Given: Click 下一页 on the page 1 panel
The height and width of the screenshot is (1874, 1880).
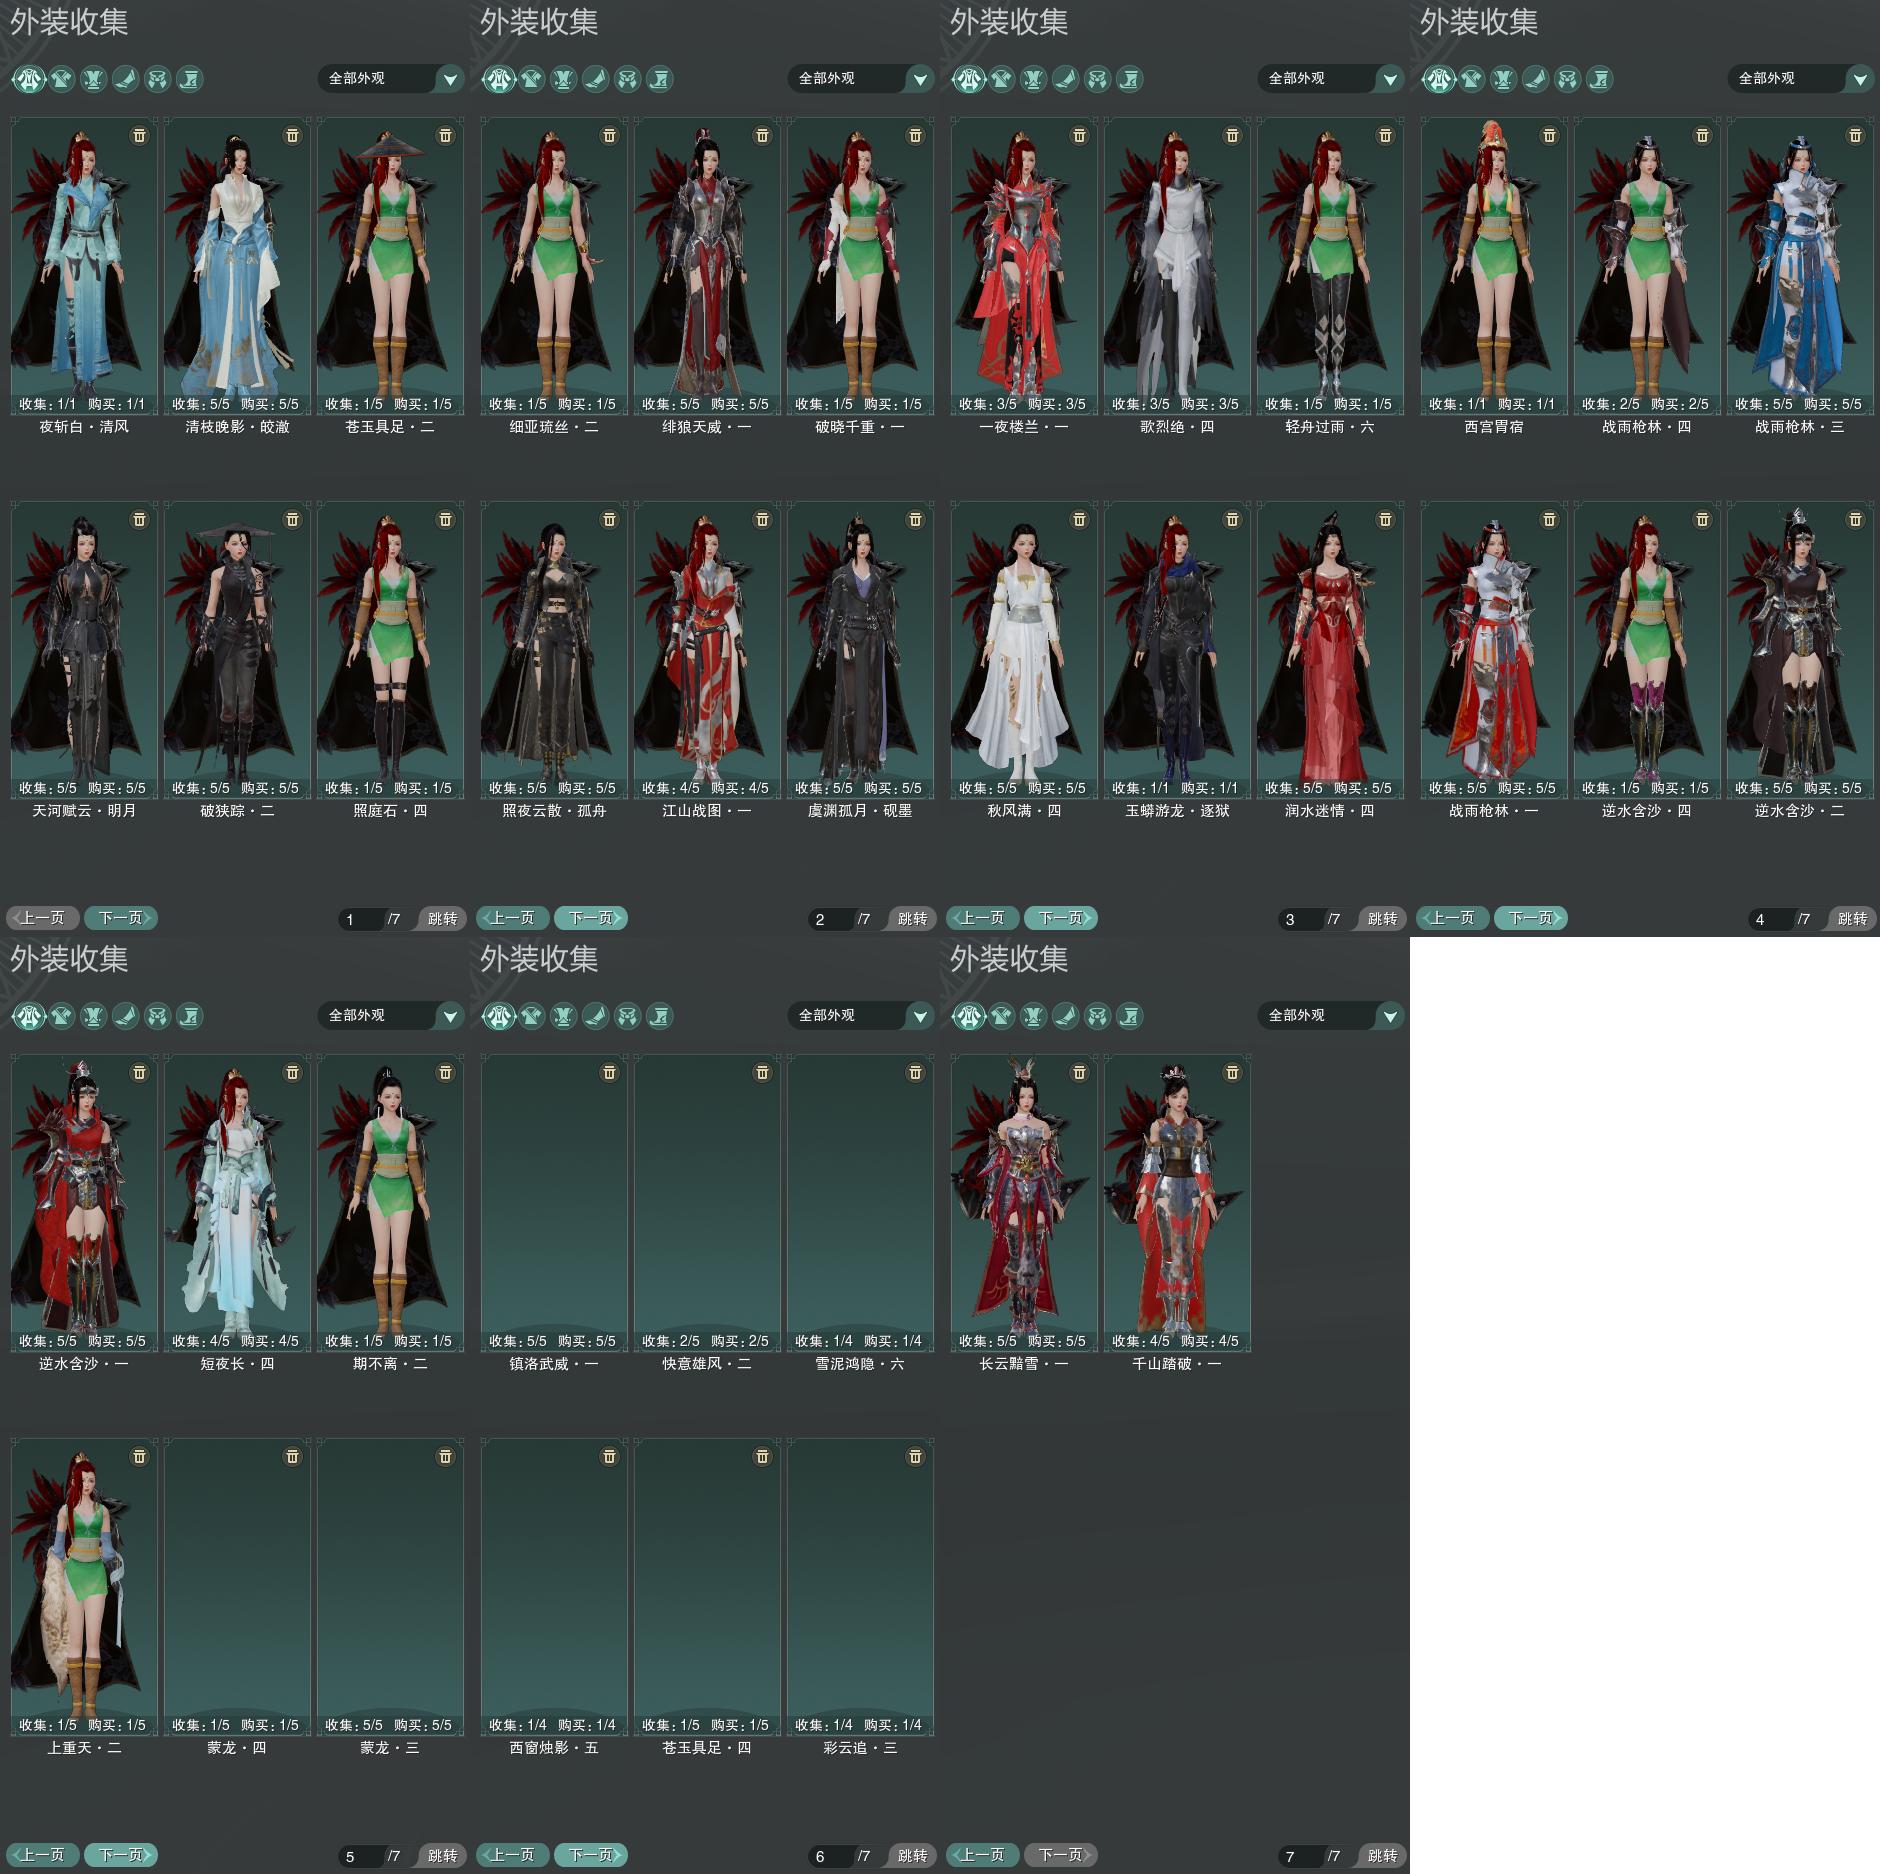Looking at the screenshot, I should click(x=121, y=918).
